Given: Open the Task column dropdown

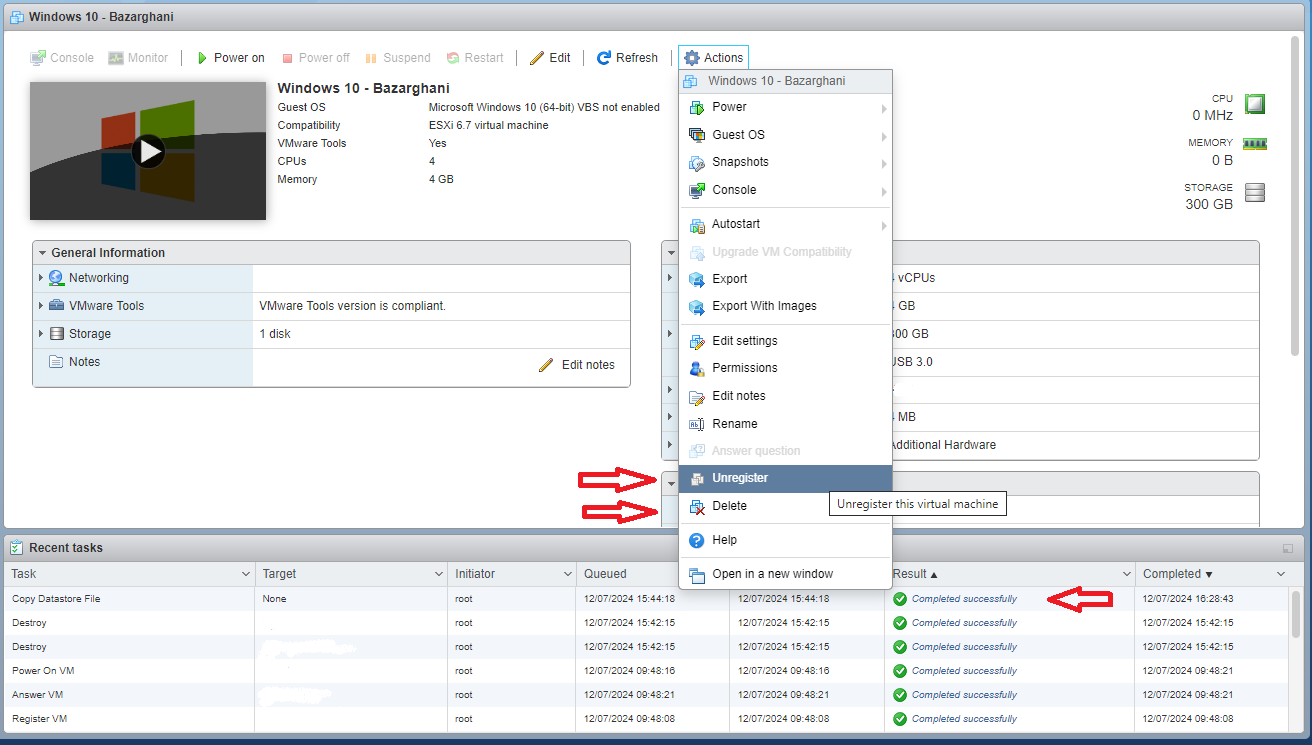Looking at the screenshot, I should click(x=246, y=574).
